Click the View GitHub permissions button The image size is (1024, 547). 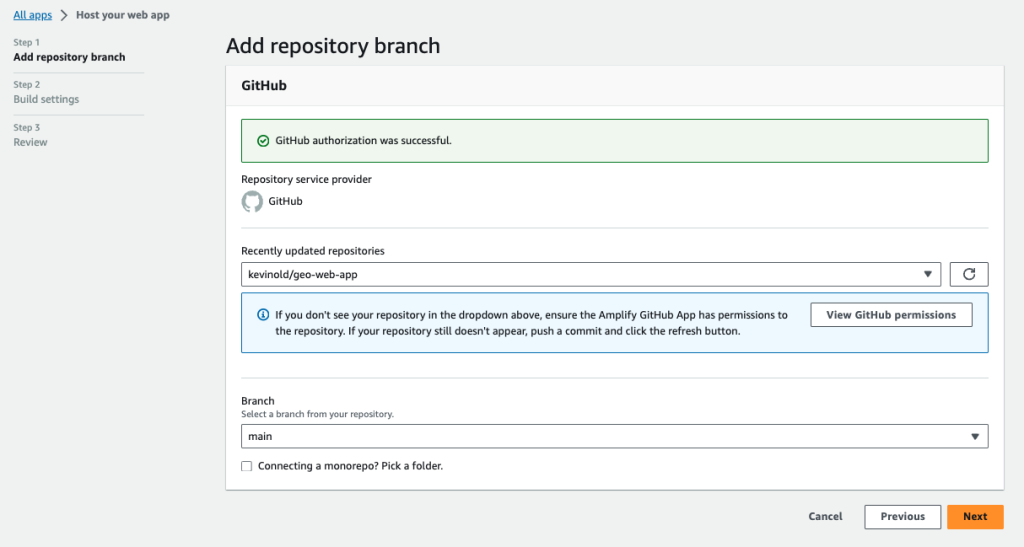click(x=891, y=315)
